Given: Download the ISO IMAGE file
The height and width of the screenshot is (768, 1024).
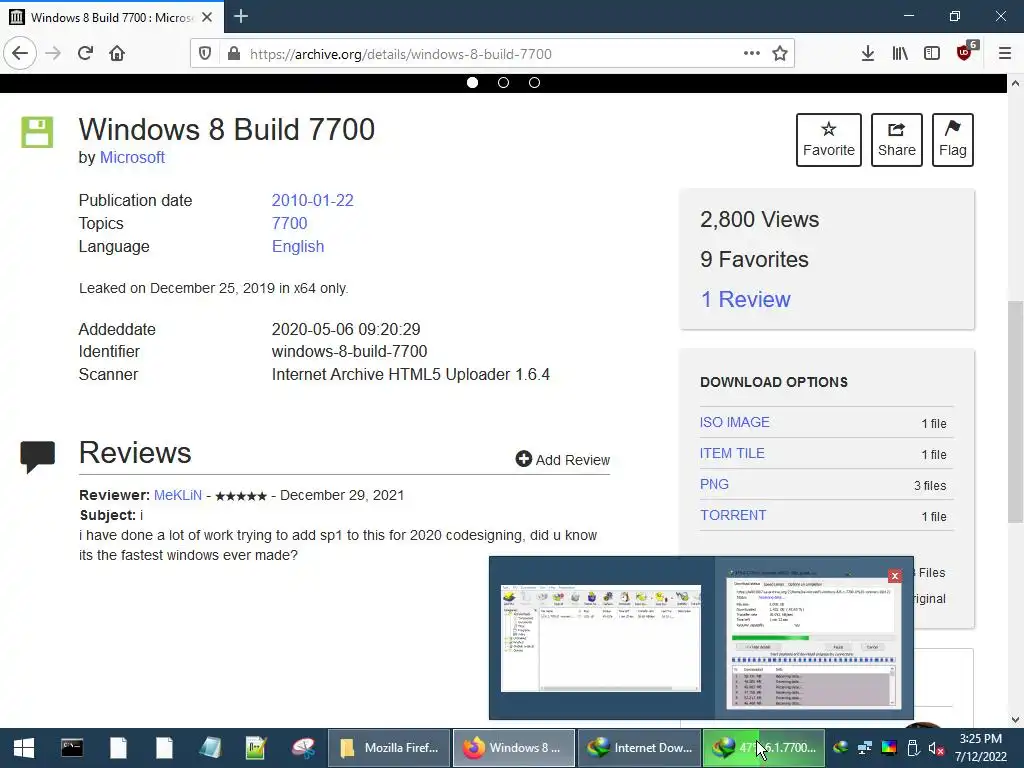Looking at the screenshot, I should (x=735, y=423).
